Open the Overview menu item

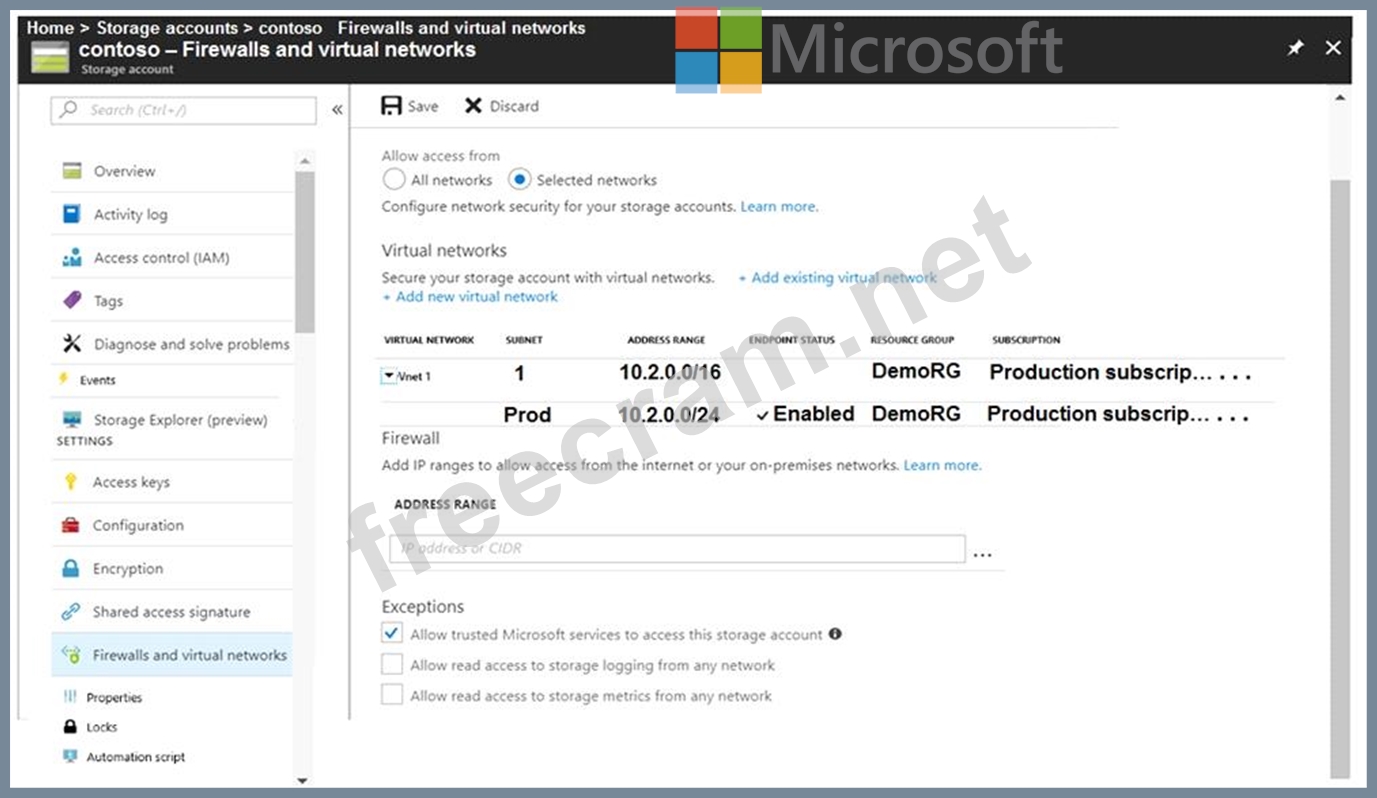click(124, 171)
